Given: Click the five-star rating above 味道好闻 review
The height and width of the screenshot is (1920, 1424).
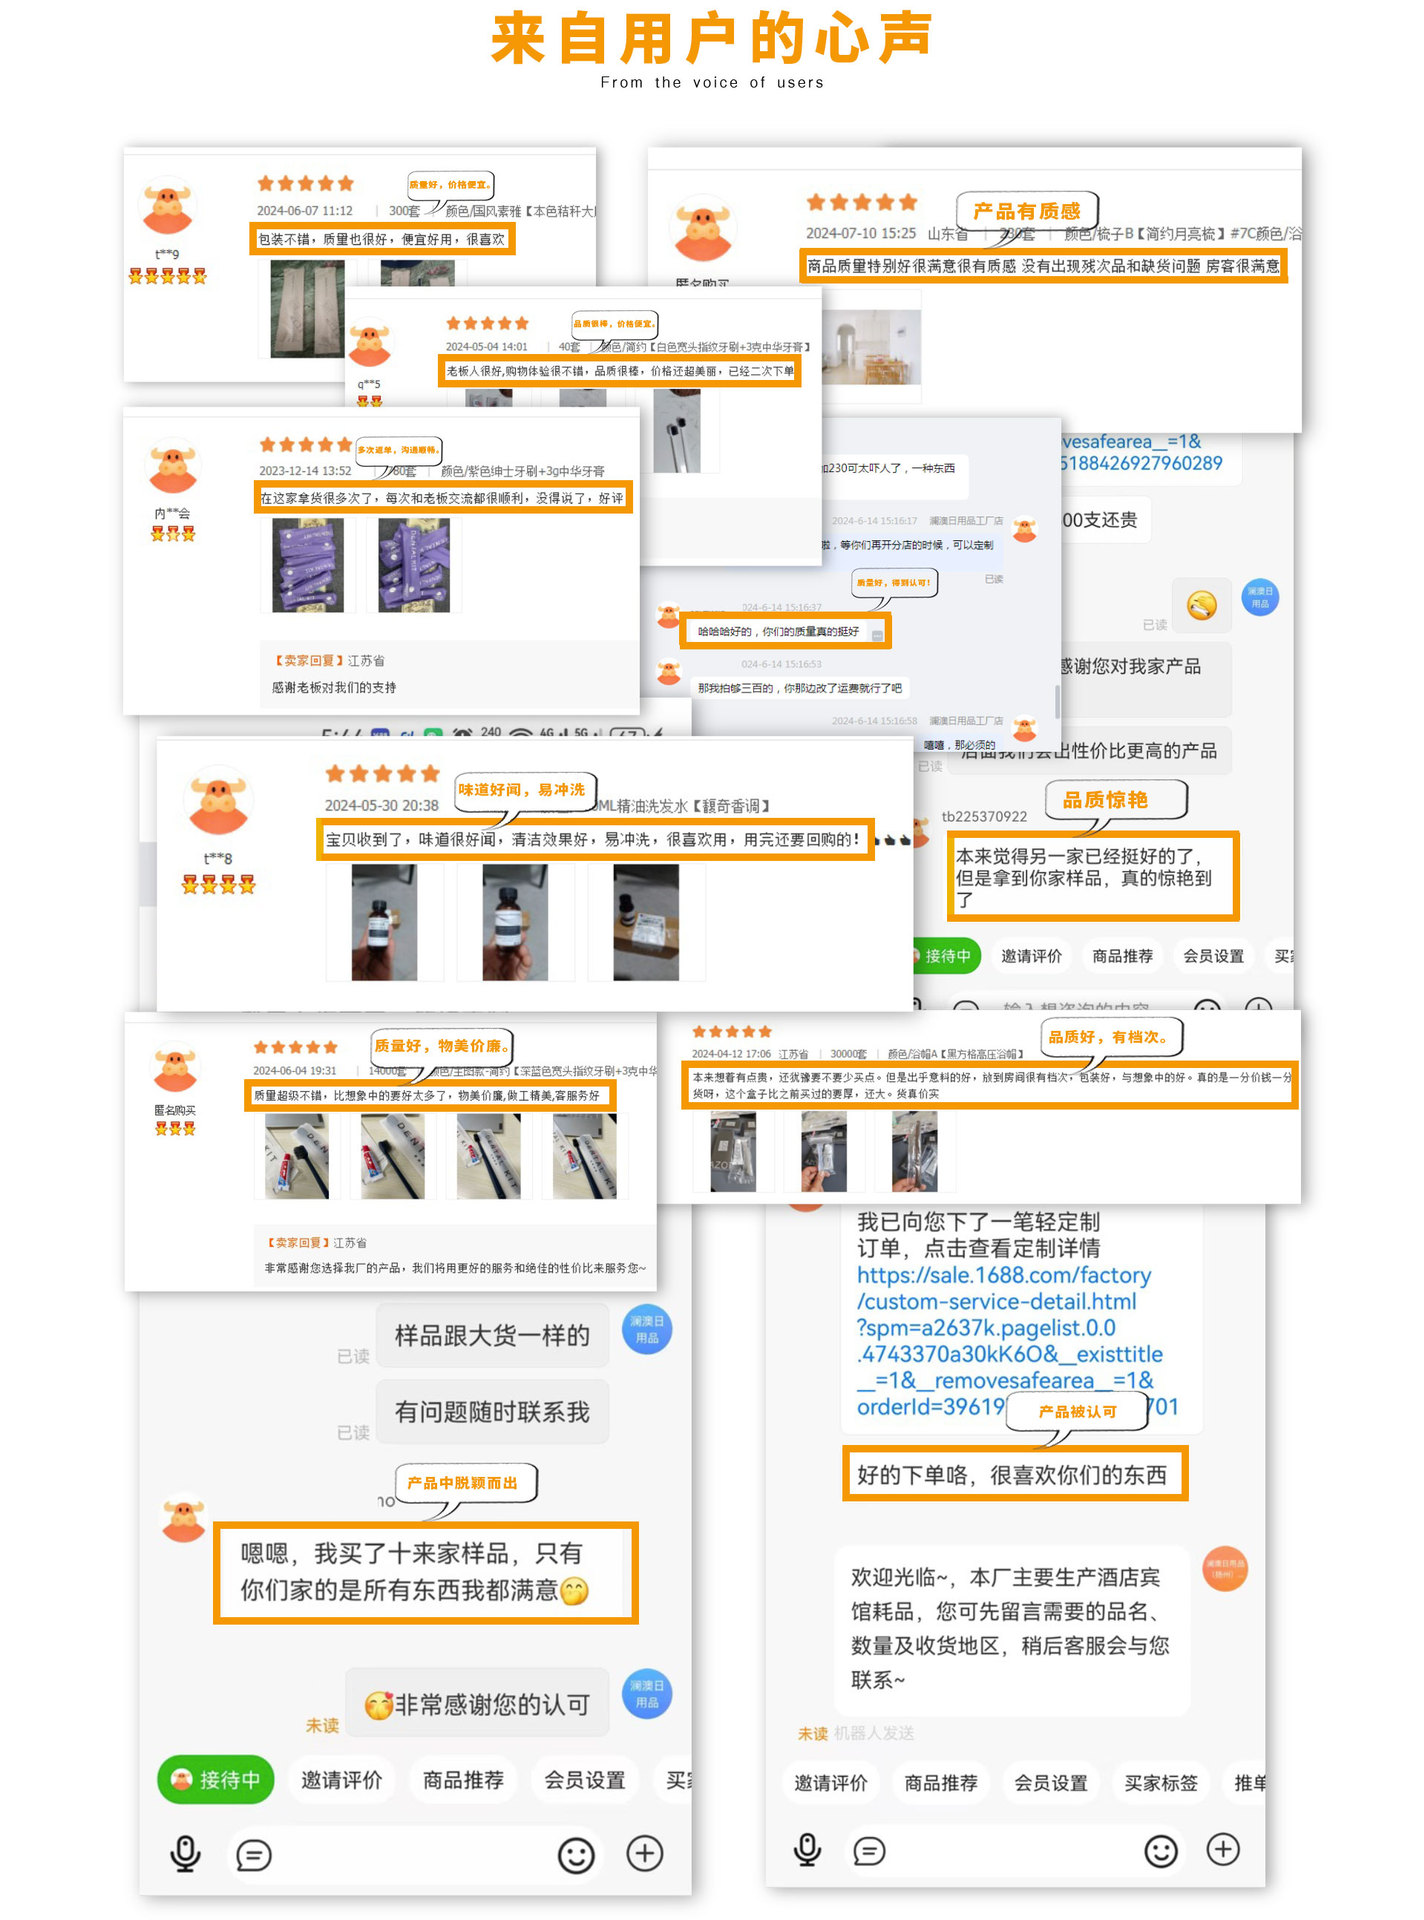Looking at the screenshot, I should [x=382, y=773].
